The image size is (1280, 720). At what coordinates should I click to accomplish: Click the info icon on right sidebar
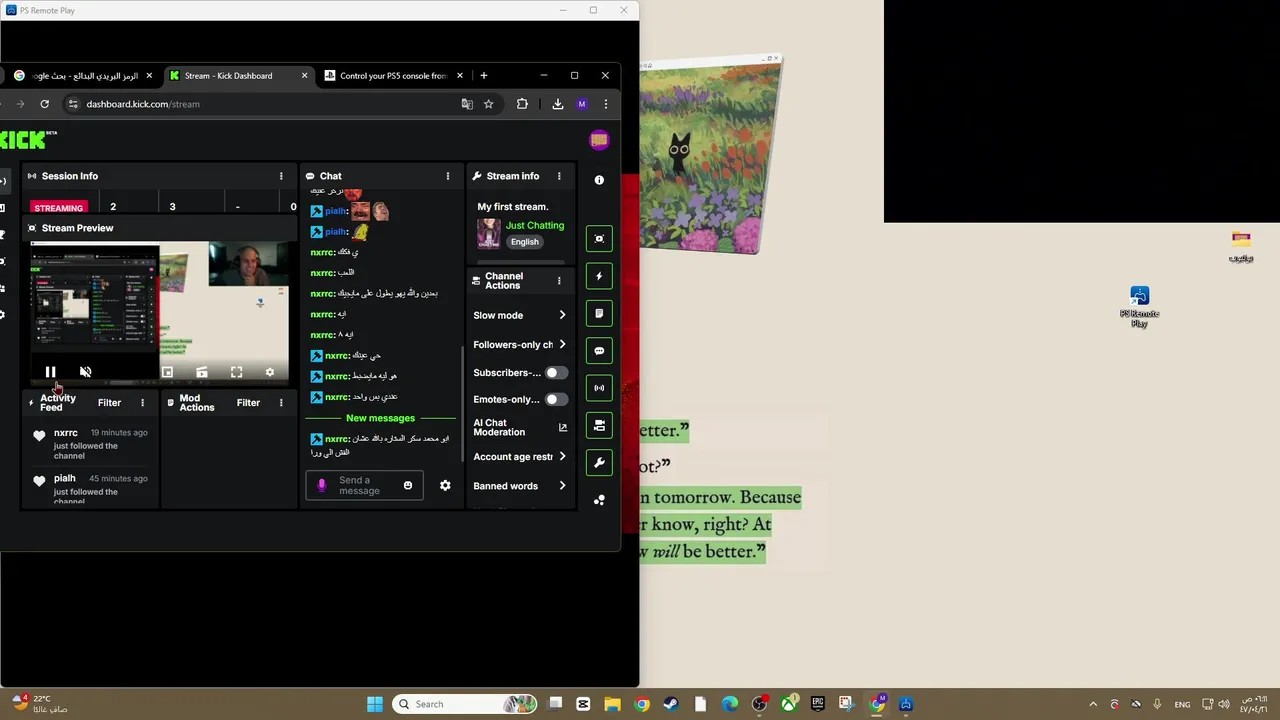[x=599, y=180]
